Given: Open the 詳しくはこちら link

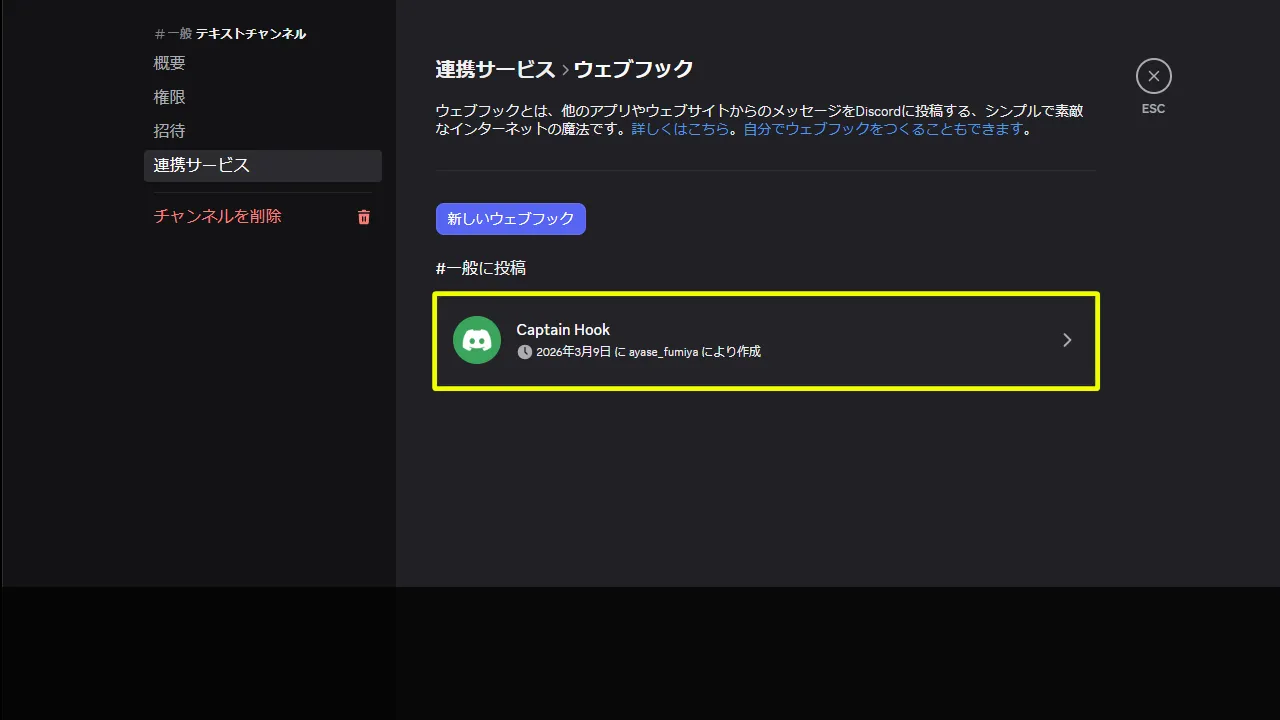Looking at the screenshot, I should [x=682, y=127].
